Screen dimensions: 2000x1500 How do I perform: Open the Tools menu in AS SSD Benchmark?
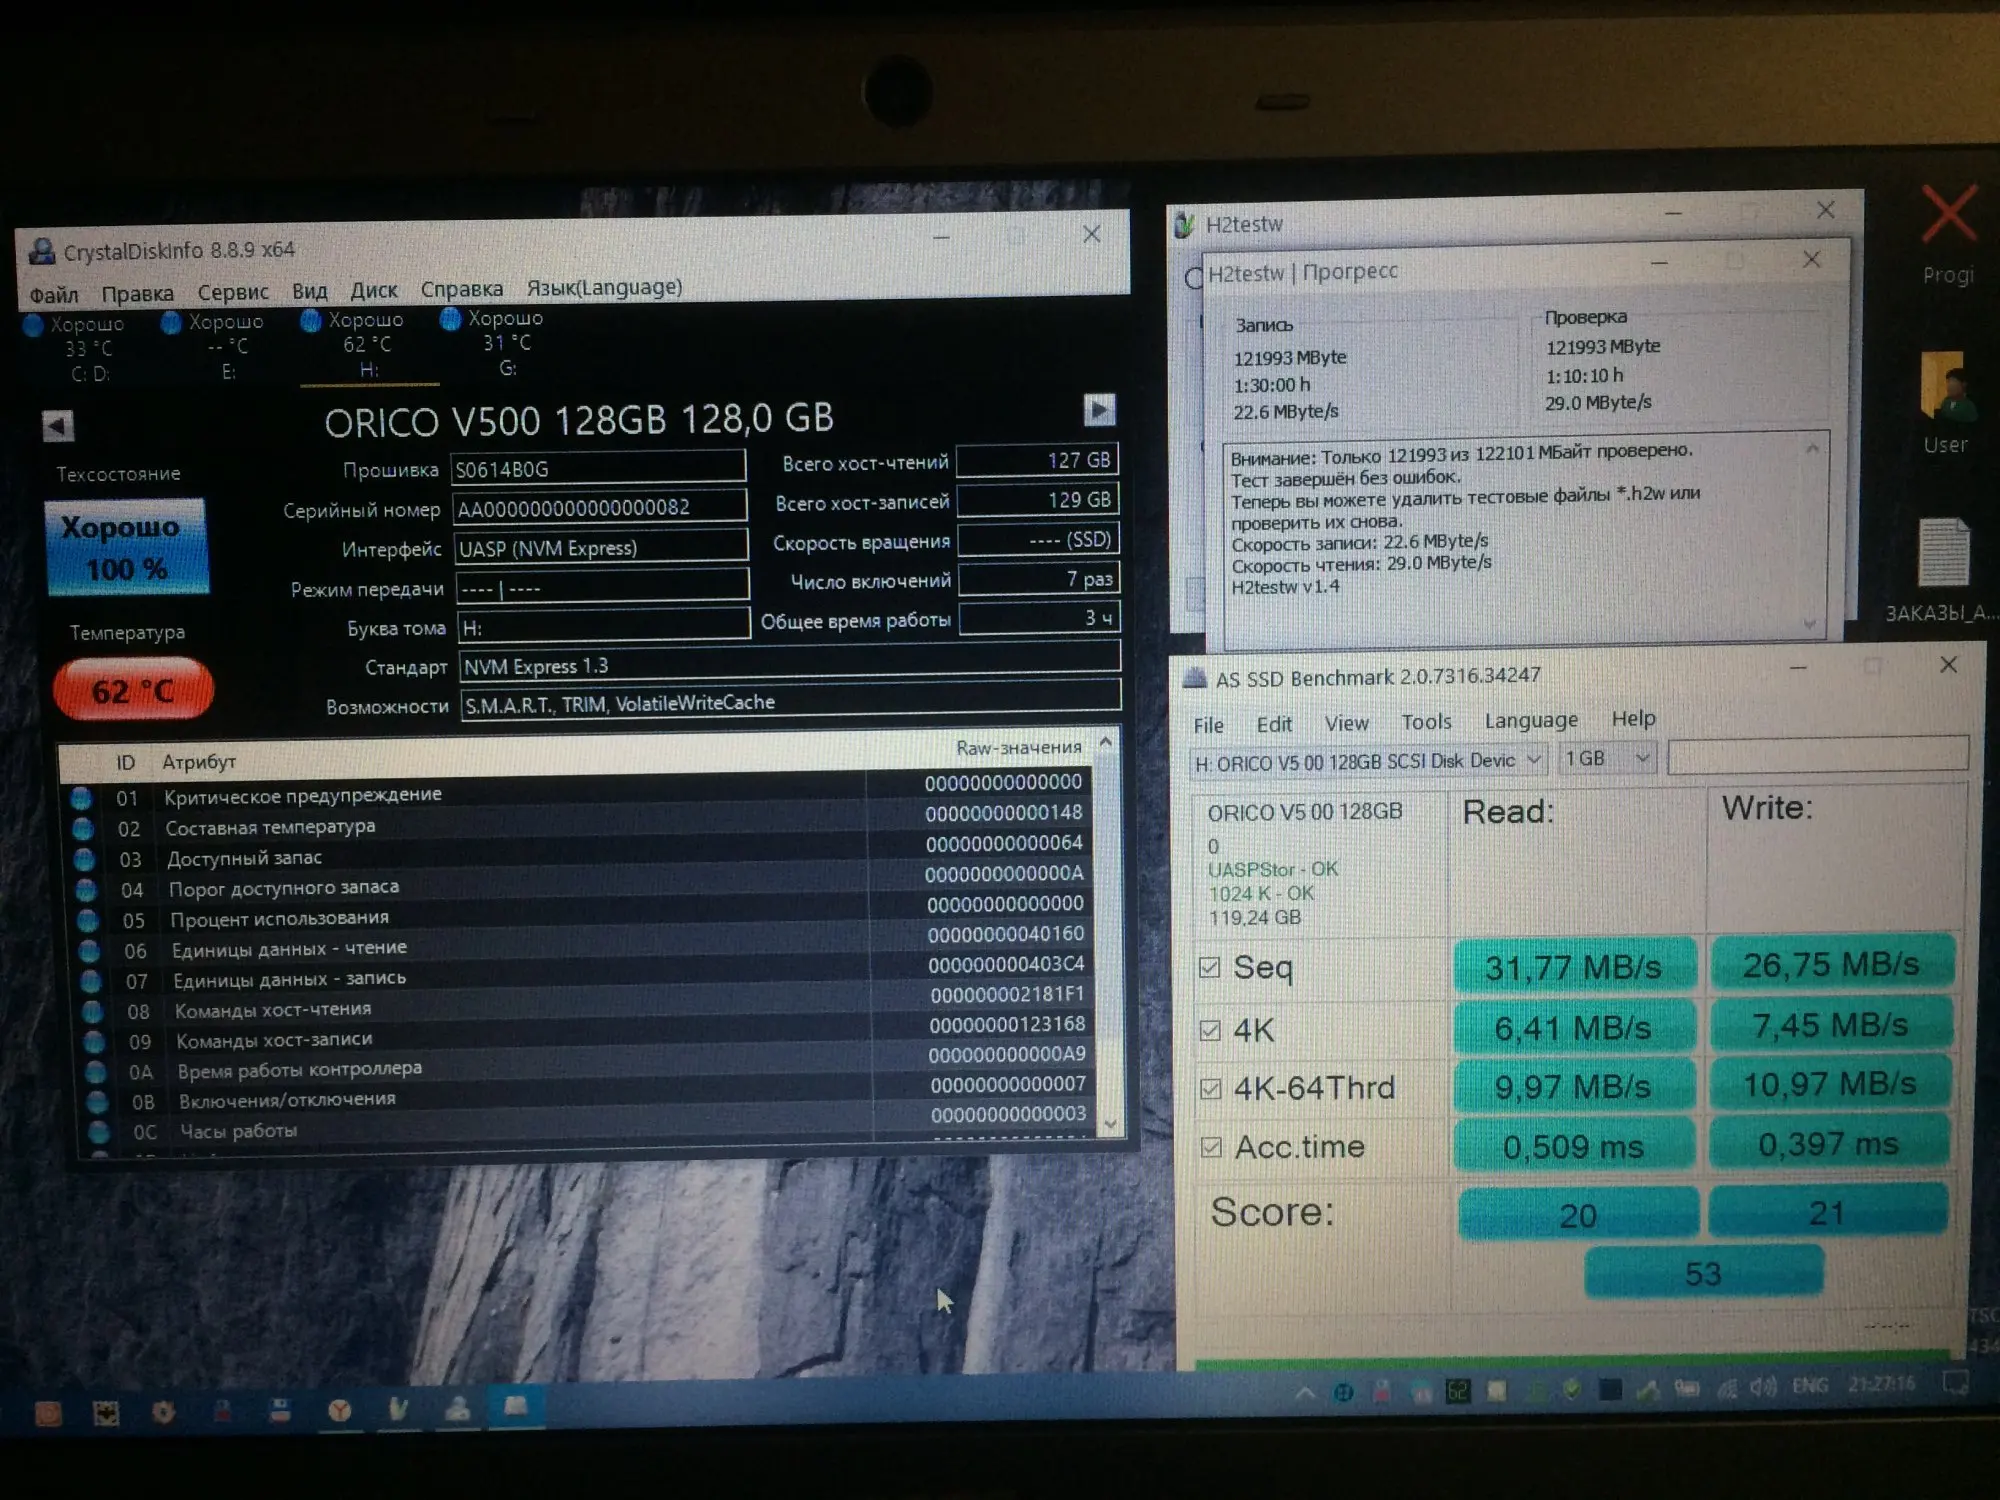1425,722
